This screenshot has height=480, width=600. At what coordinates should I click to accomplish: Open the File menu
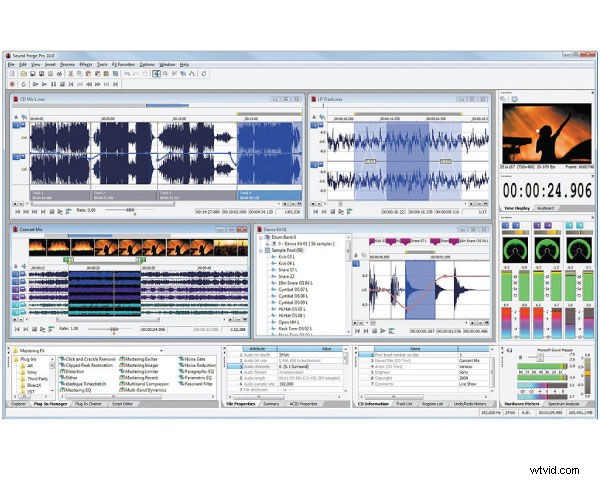point(11,65)
